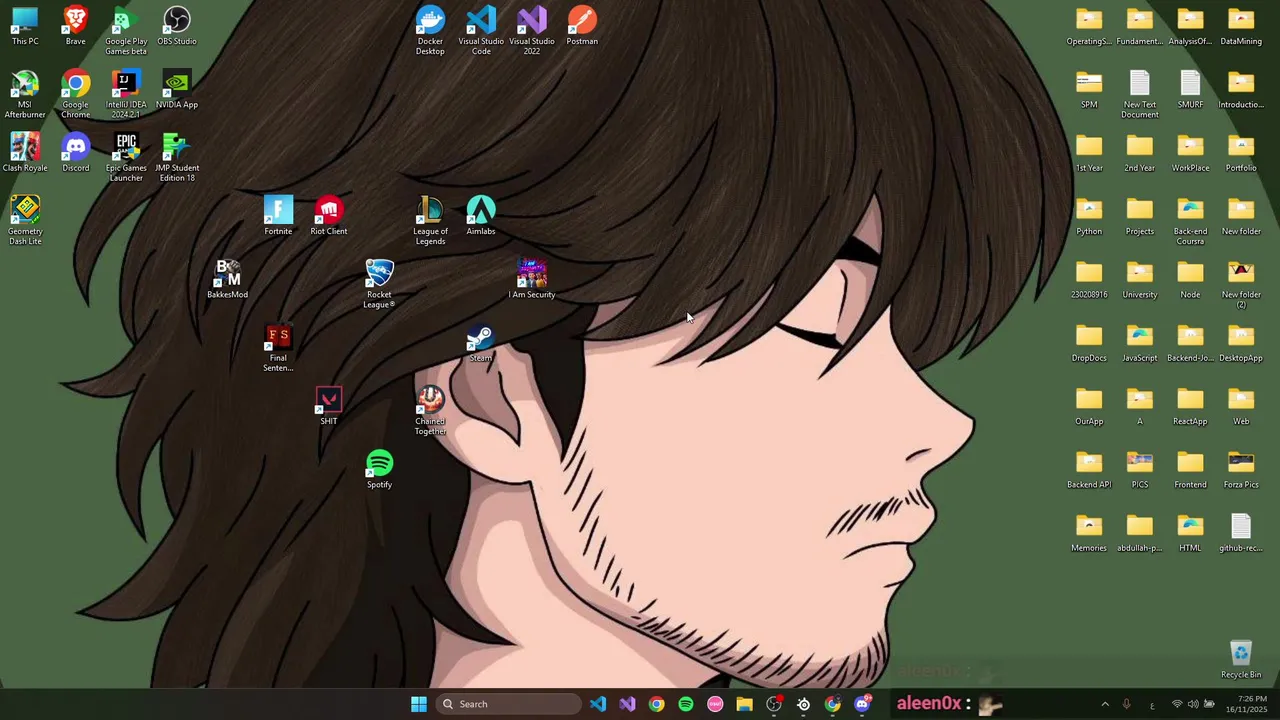Open Riot Client shortcut
This screenshot has height=720, width=1280.
tap(329, 216)
